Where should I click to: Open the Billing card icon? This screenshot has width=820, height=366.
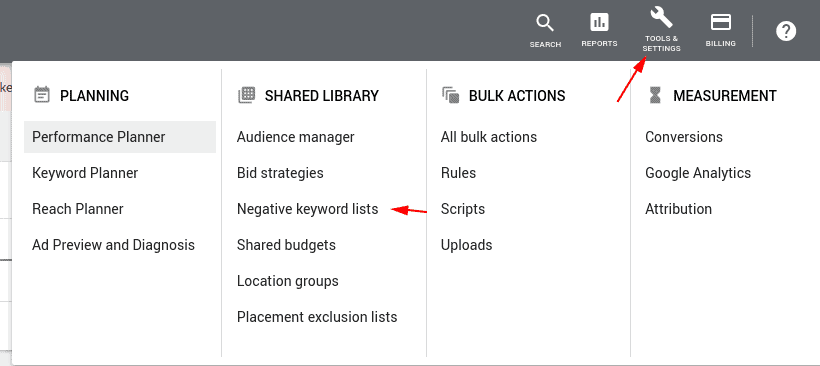721,22
